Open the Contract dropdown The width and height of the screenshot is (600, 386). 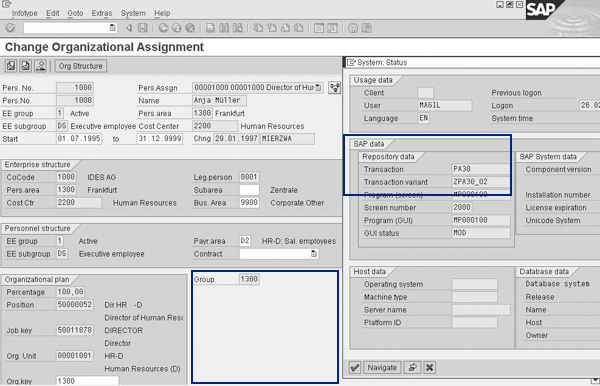coord(314,254)
